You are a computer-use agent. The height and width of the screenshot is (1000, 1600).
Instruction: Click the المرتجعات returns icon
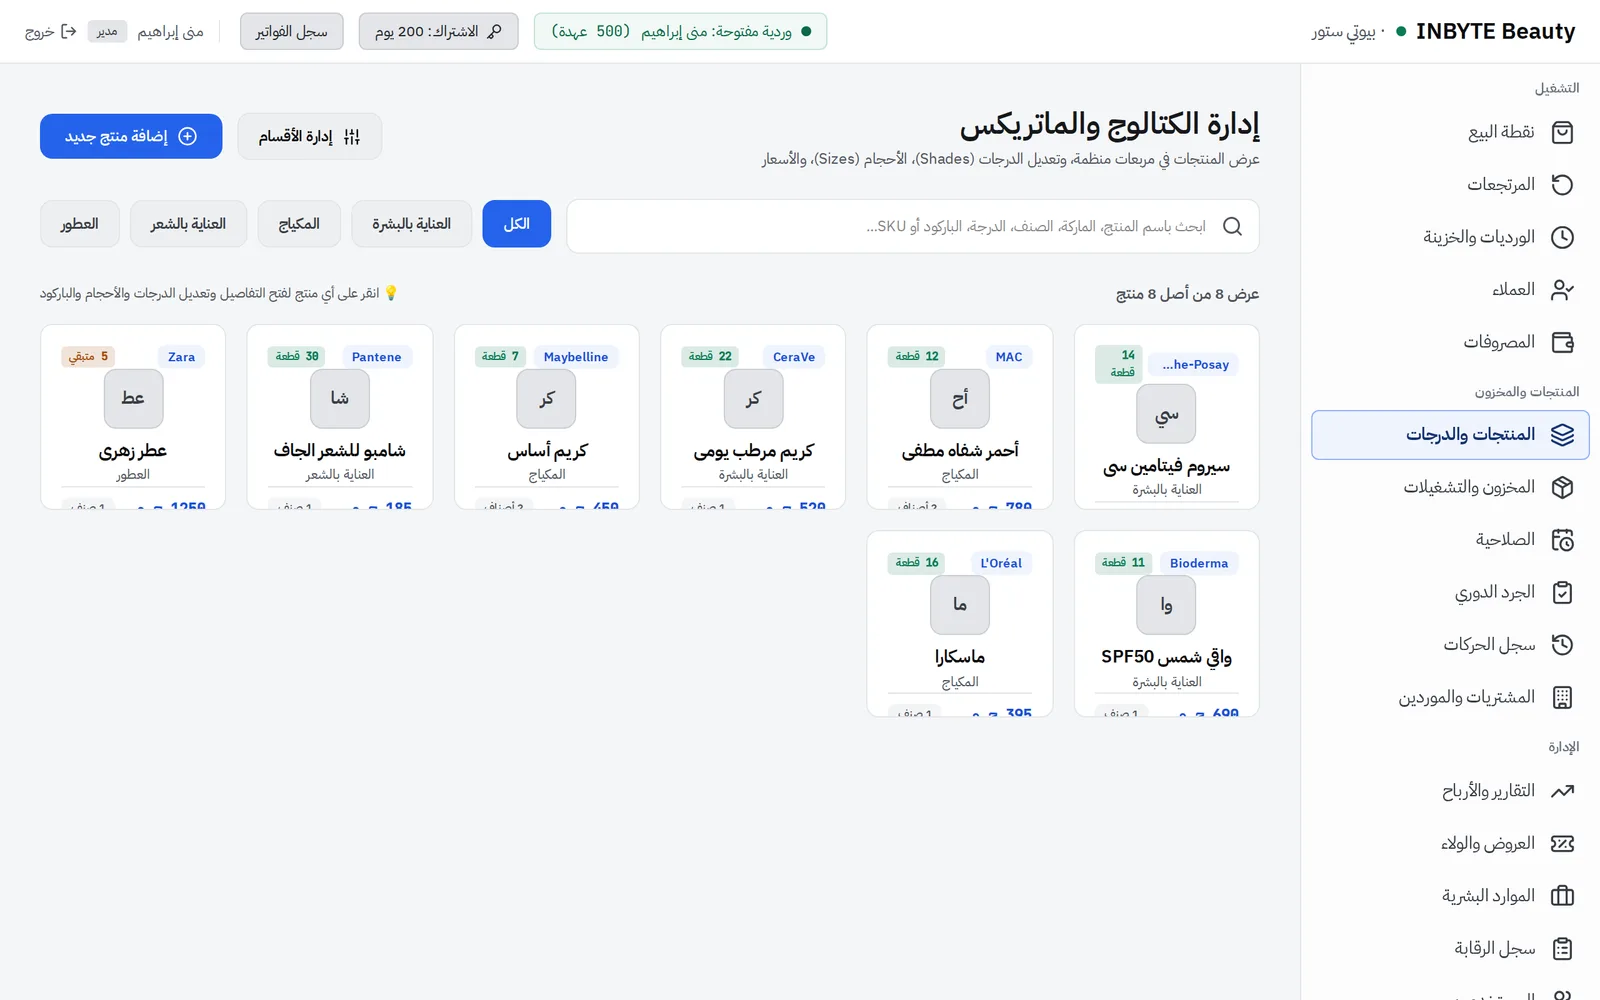[1562, 185]
